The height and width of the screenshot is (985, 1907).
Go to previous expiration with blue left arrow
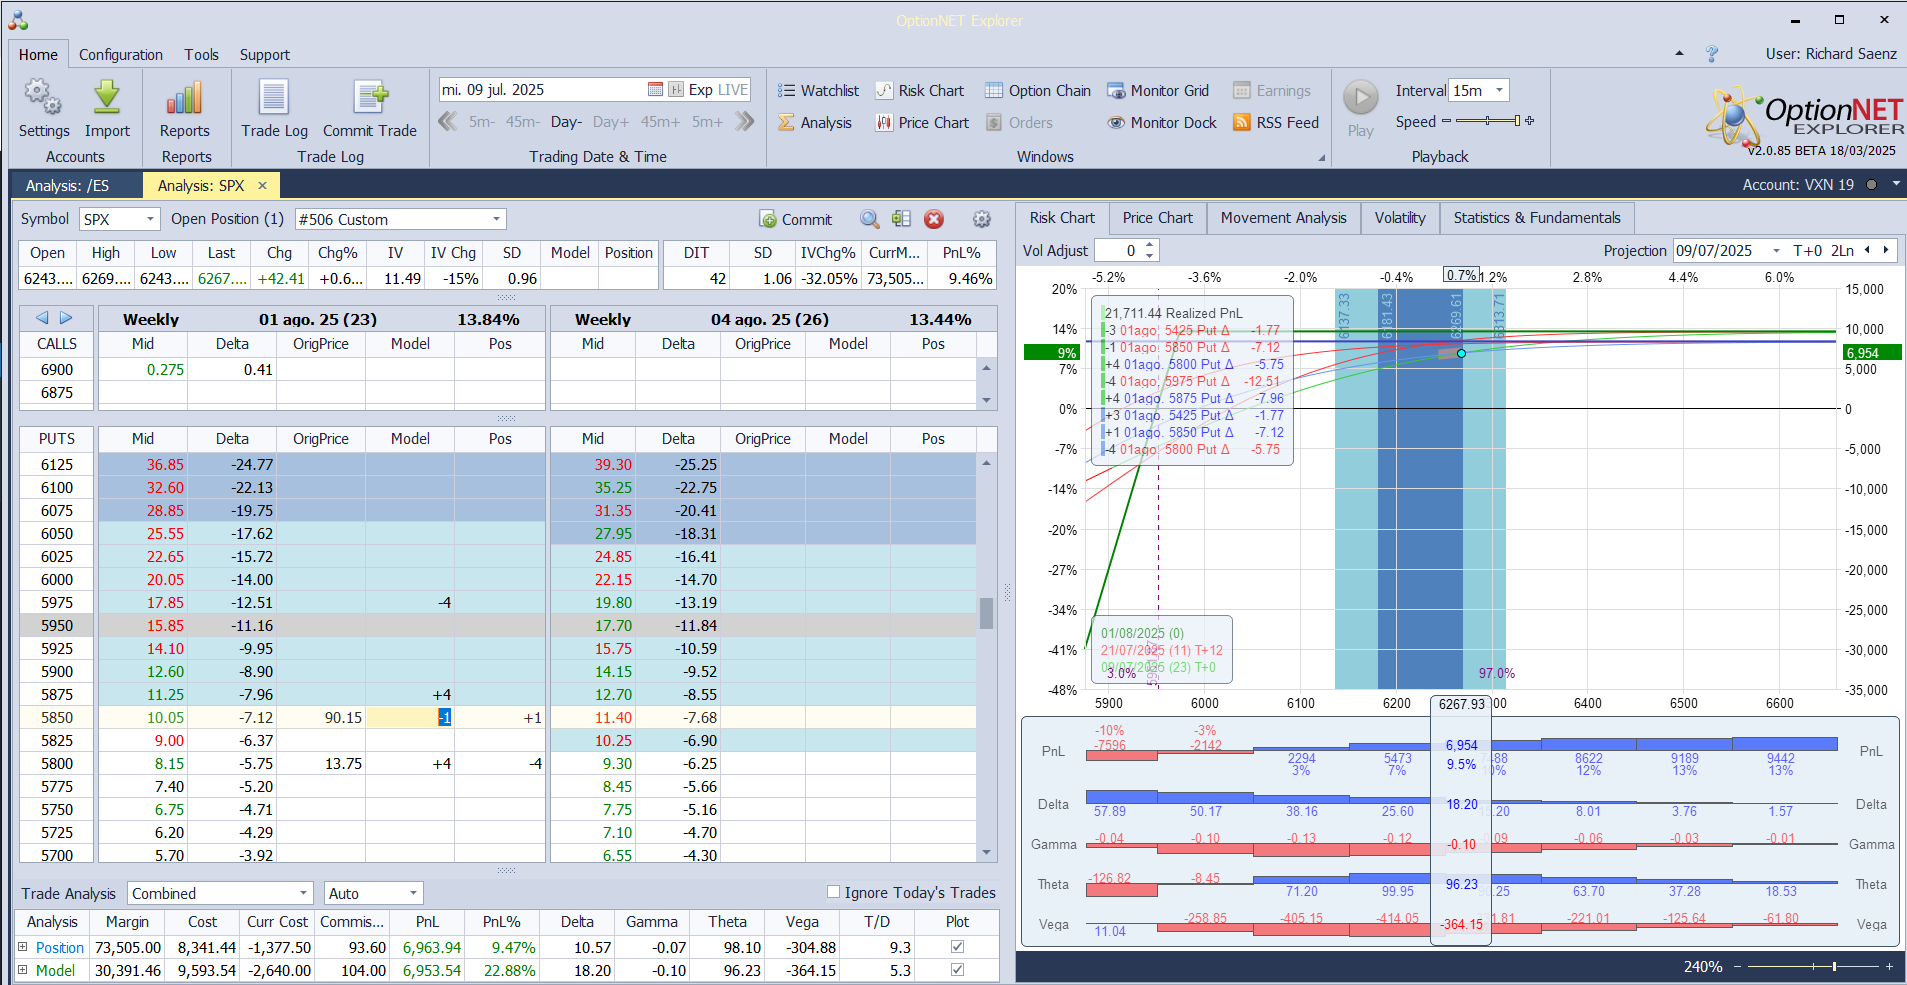click(42, 318)
